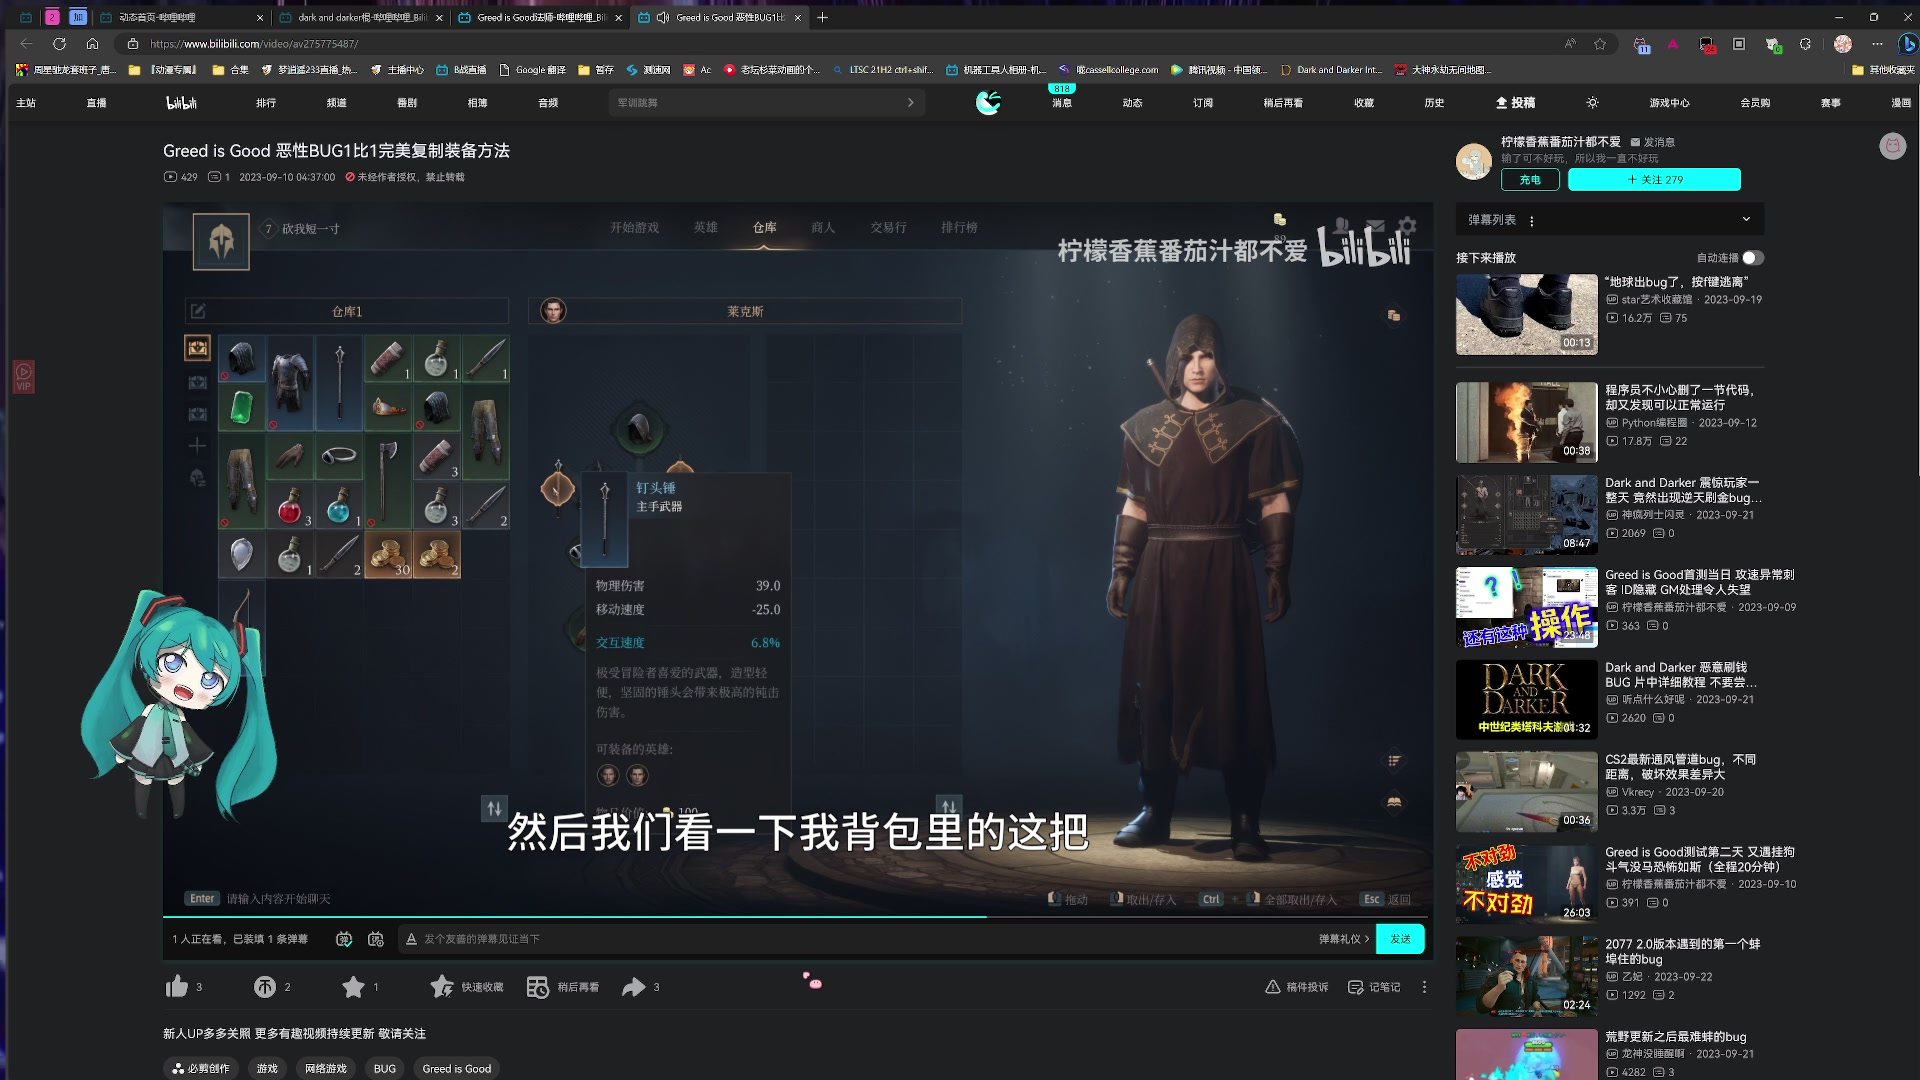Viewport: 1920px width, 1080px height.
Task: Click the bilibili logo in navigation
Action: pyautogui.click(x=181, y=103)
